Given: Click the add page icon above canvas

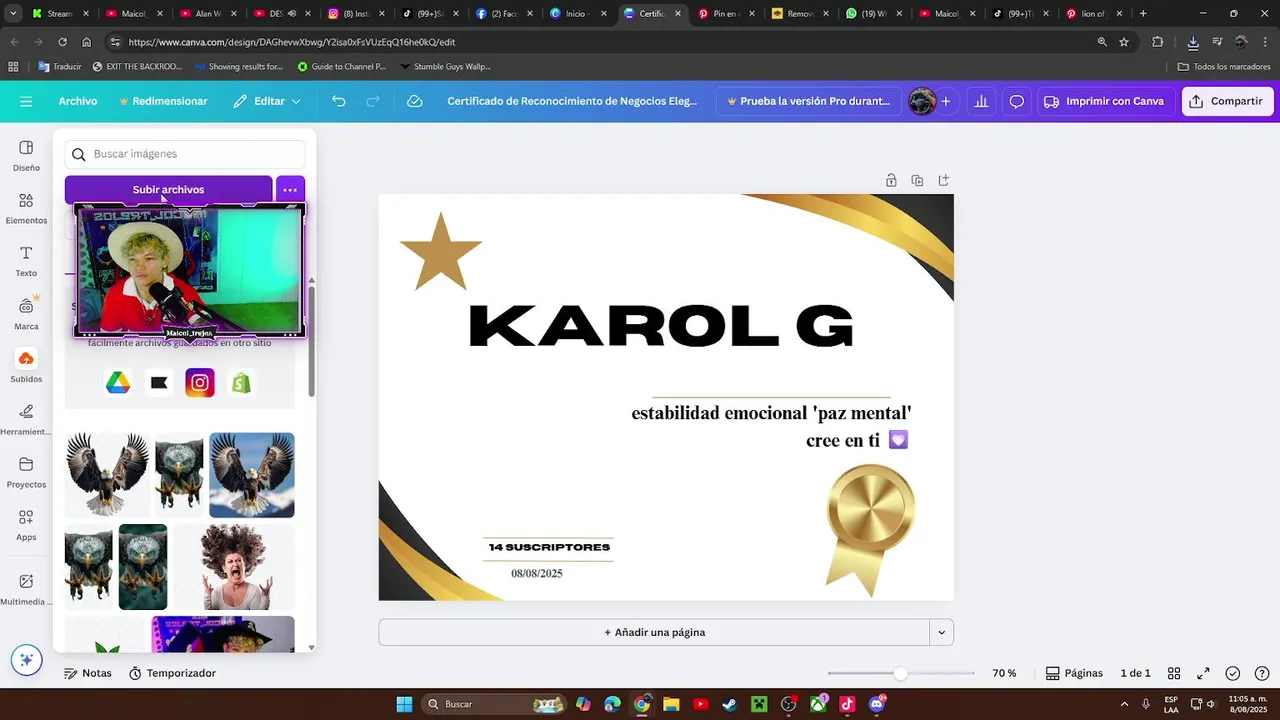Looking at the screenshot, I should pos(943,180).
